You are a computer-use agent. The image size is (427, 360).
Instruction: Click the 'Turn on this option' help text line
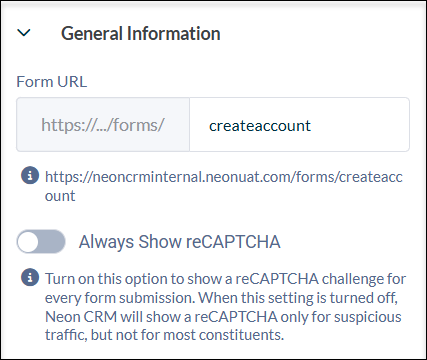pos(226,279)
